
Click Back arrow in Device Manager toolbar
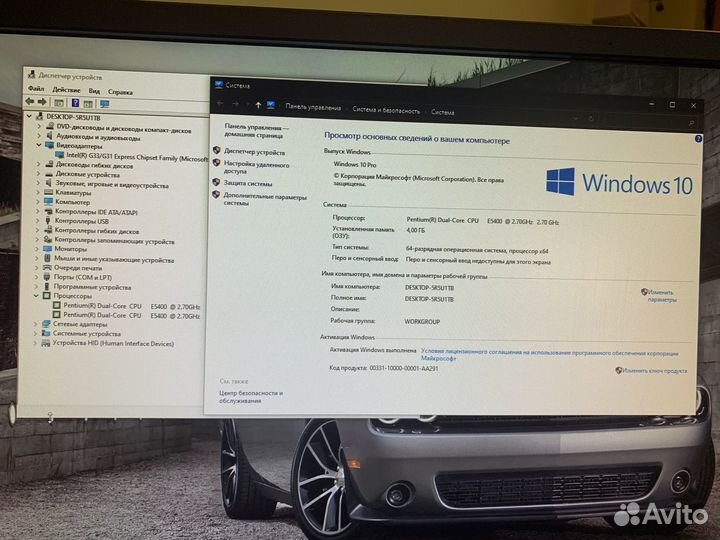30,101
